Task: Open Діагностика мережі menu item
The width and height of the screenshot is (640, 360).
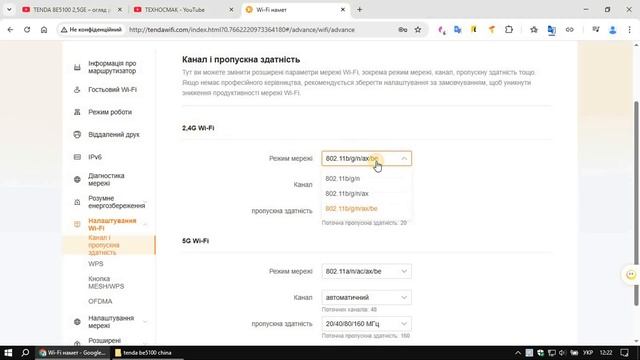Action: tap(106, 179)
